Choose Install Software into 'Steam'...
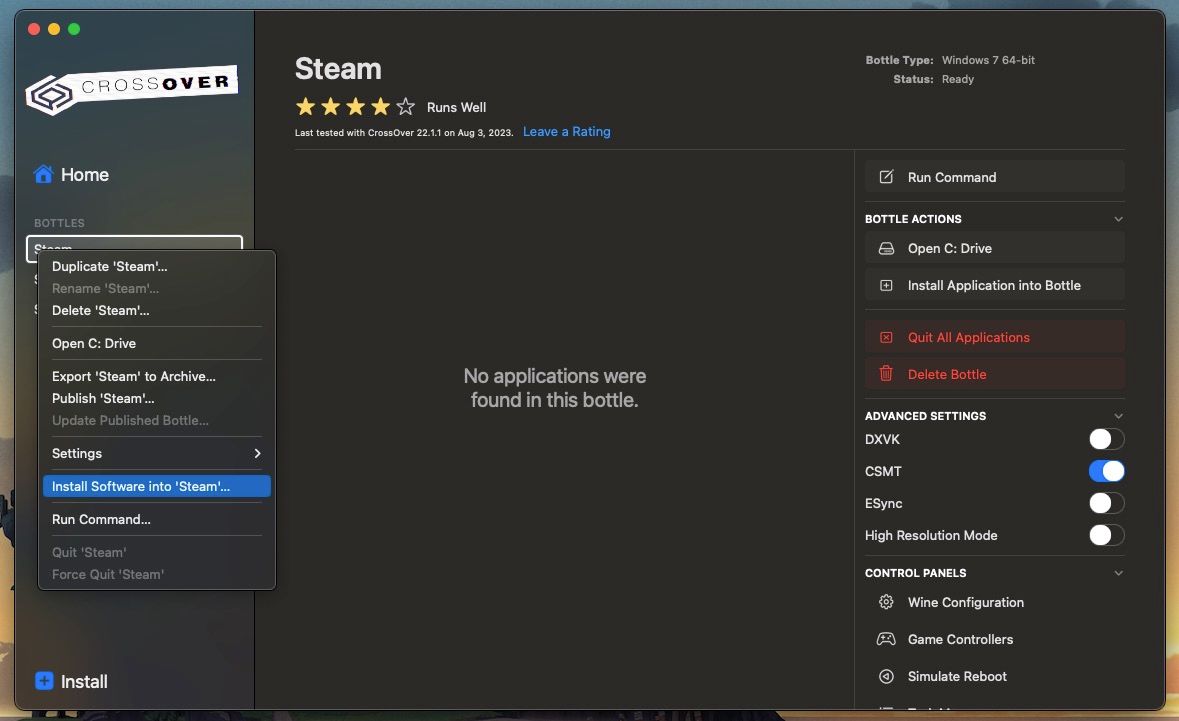The height and width of the screenshot is (721, 1179). [x=156, y=486]
